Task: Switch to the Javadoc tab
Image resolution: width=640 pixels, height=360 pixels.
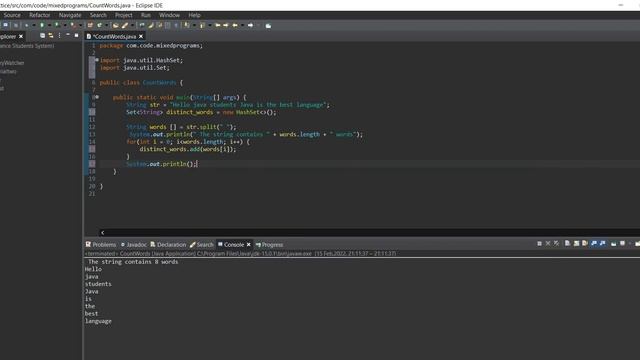Action: 133,244
